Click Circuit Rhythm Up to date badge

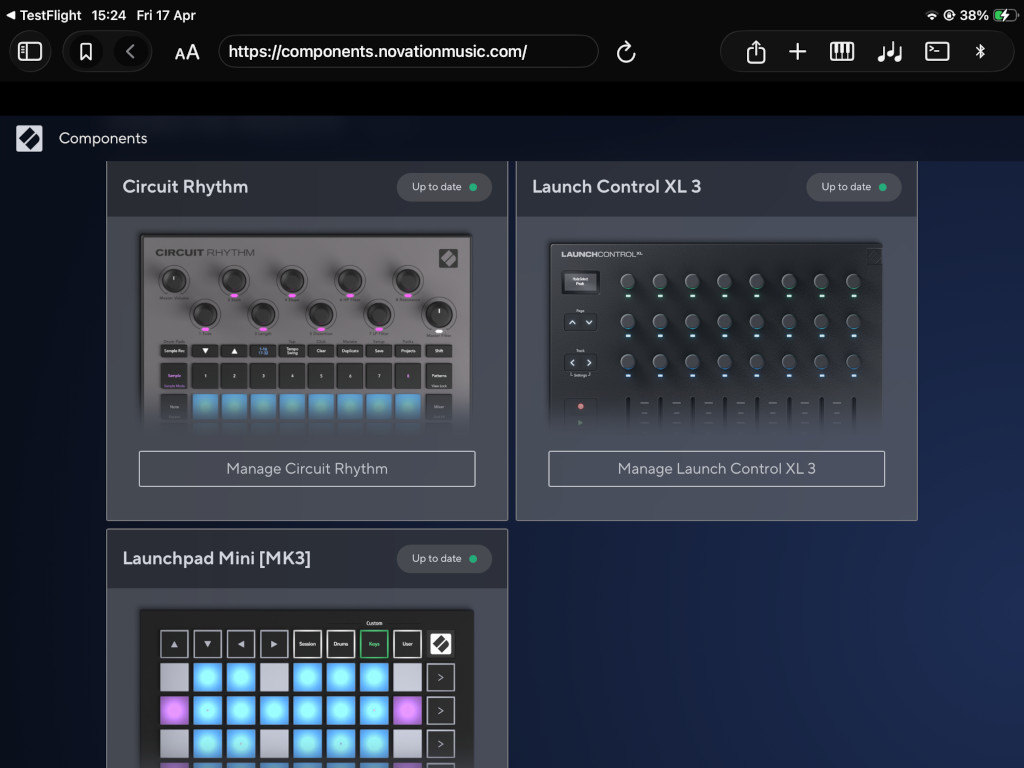444,187
